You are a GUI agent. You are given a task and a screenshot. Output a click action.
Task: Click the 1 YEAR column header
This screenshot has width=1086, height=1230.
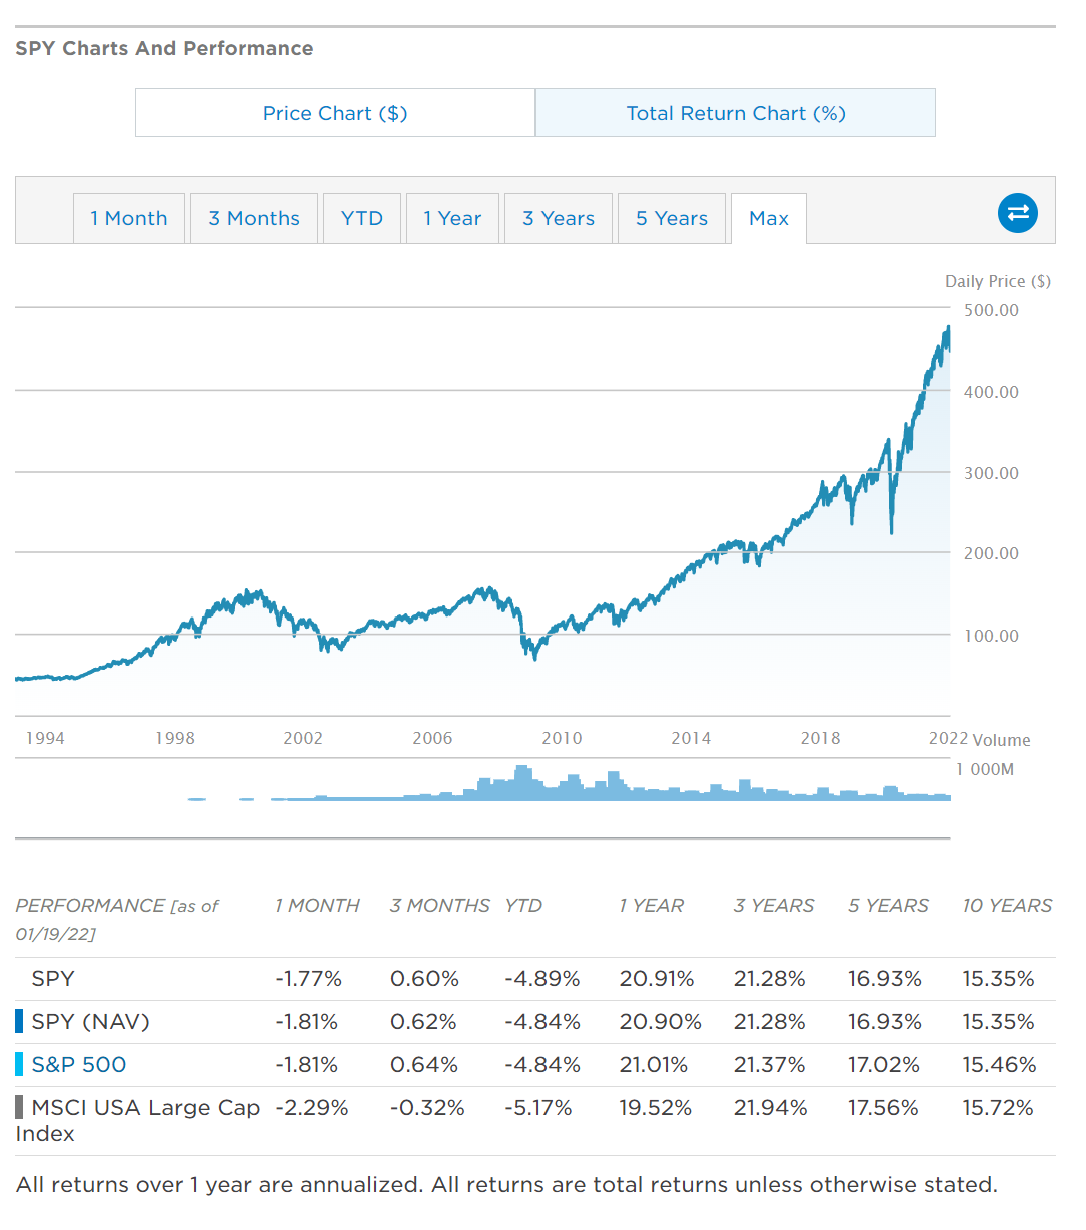[652, 906]
